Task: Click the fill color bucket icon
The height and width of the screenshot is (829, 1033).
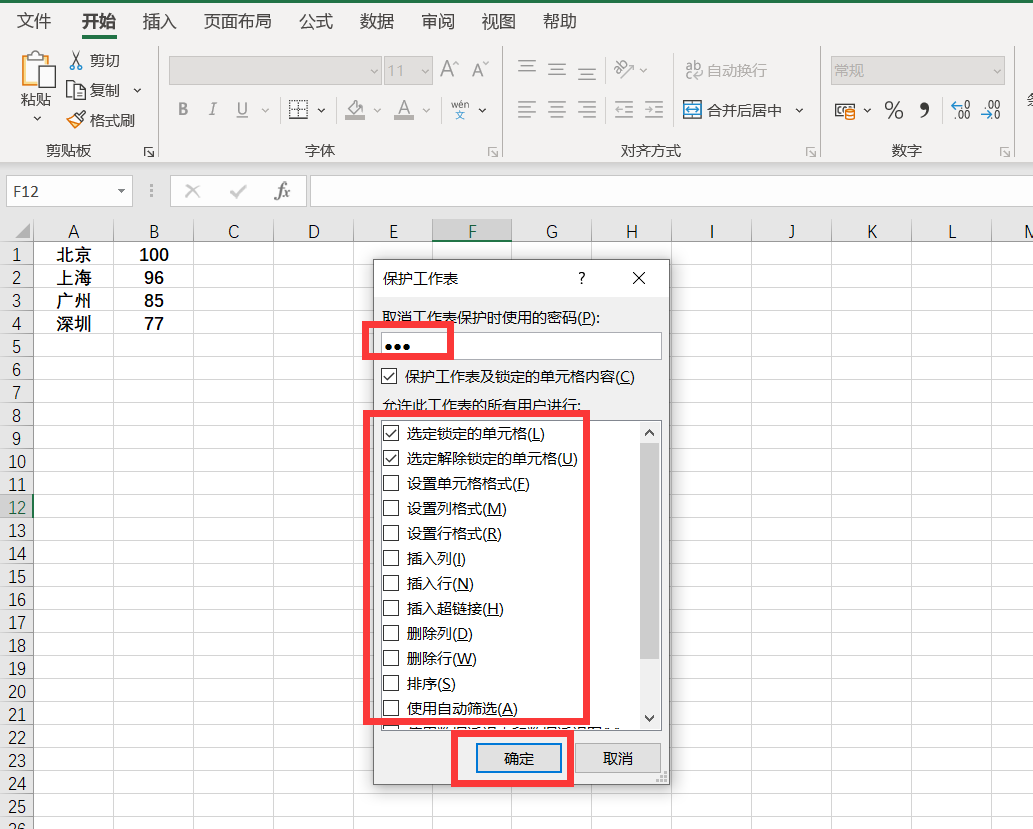Action: tap(355, 109)
